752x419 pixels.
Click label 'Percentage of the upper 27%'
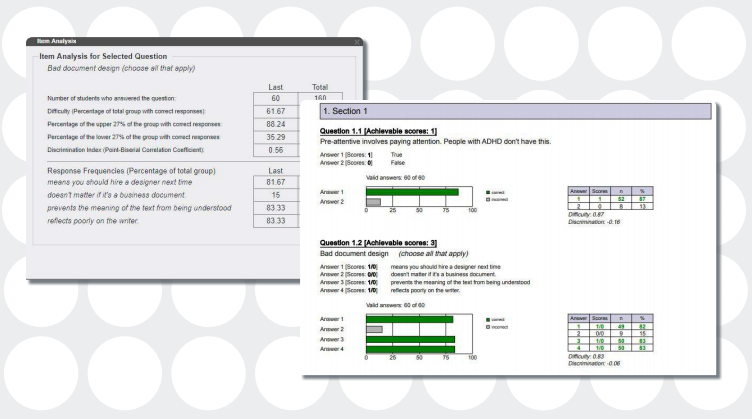click(134, 124)
